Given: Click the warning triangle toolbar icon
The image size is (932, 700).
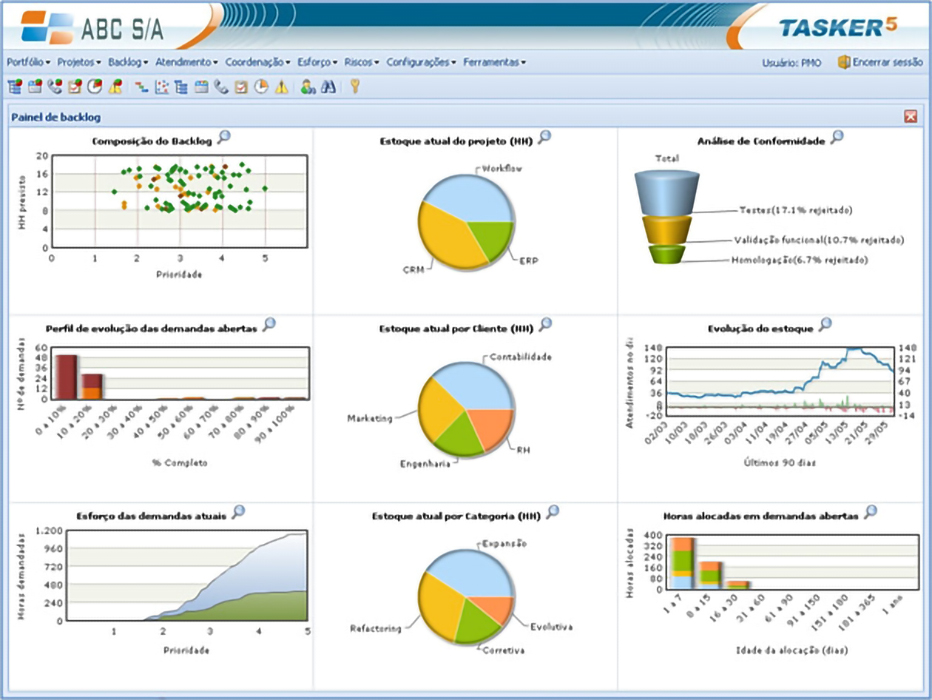Looking at the screenshot, I should pyautogui.click(x=281, y=87).
